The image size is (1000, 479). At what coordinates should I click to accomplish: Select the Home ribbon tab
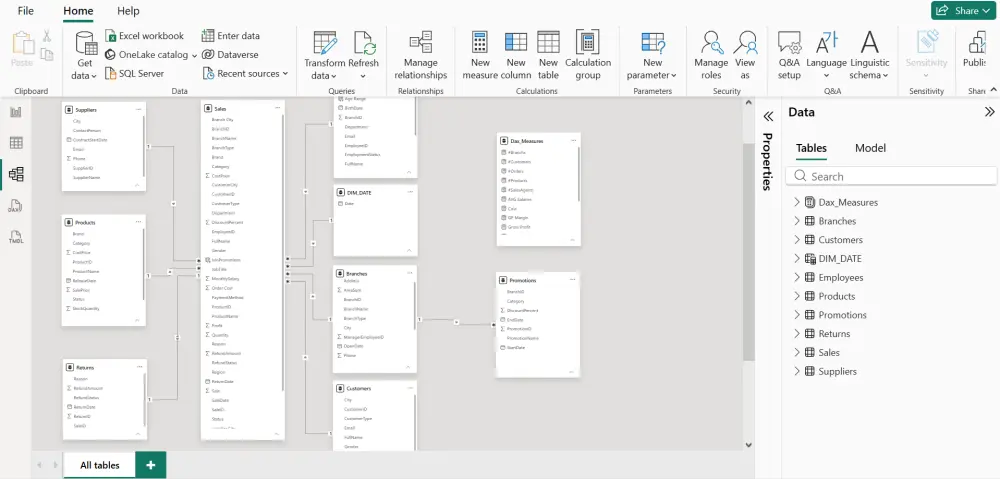78,11
